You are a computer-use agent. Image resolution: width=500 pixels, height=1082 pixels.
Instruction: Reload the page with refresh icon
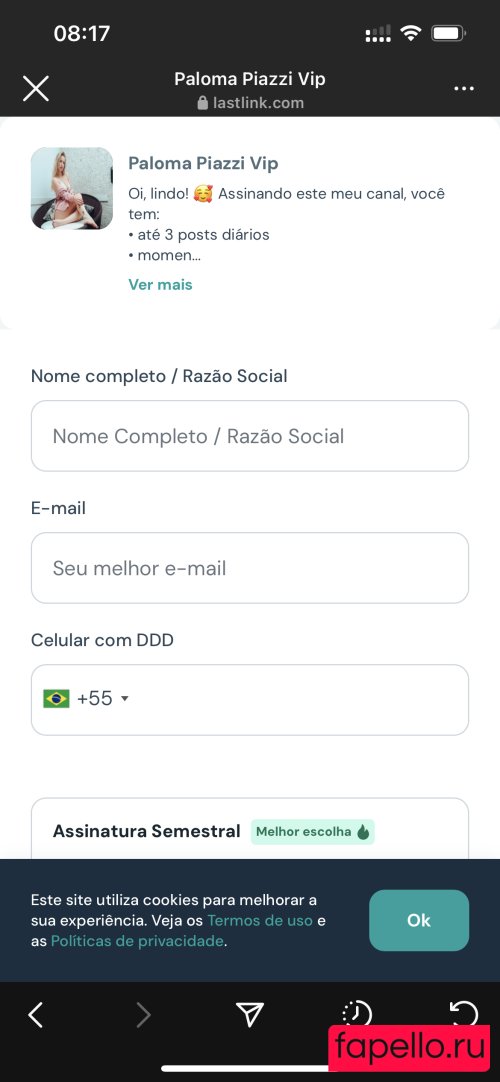click(463, 1013)
